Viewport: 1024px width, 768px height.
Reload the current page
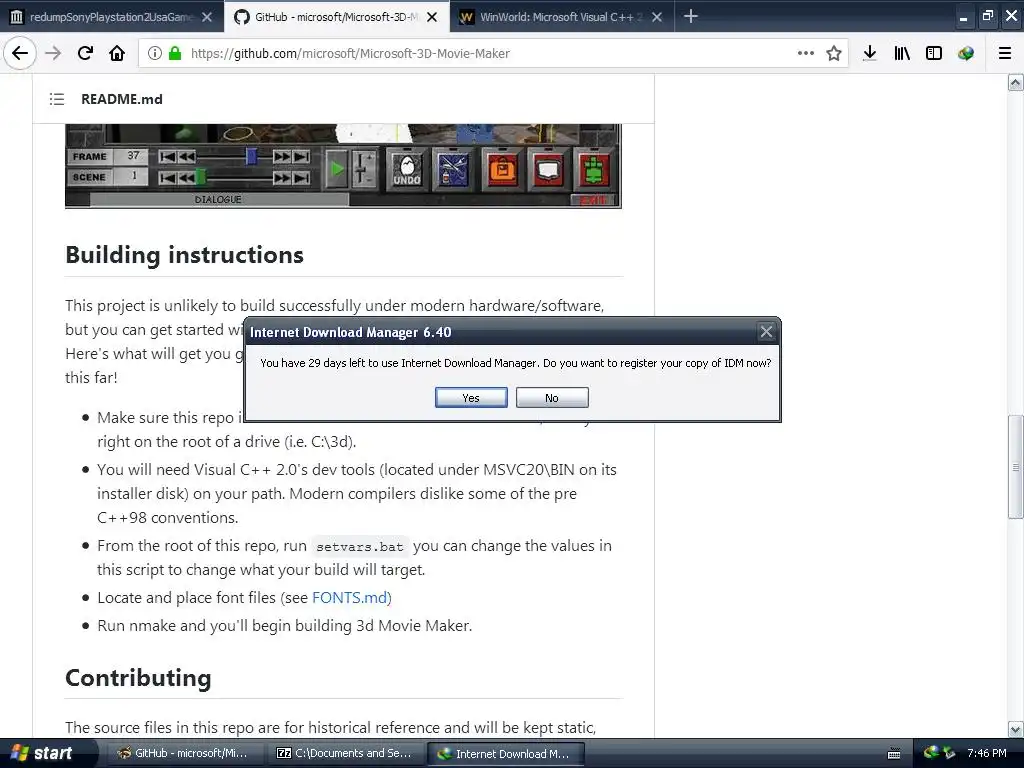(85, 53)
